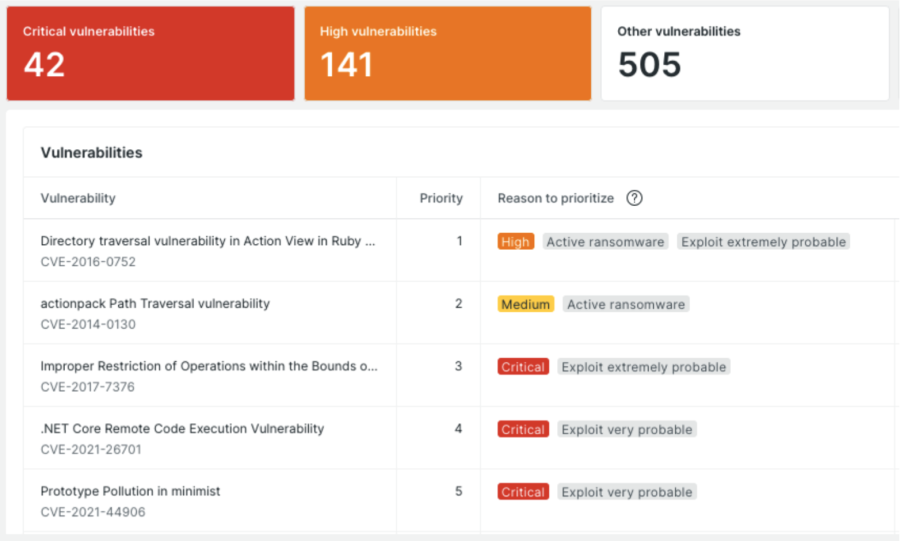Click the Exploit very probable tag for CVE-2021-26701
900x541 pixels.
tap(627, 429)
